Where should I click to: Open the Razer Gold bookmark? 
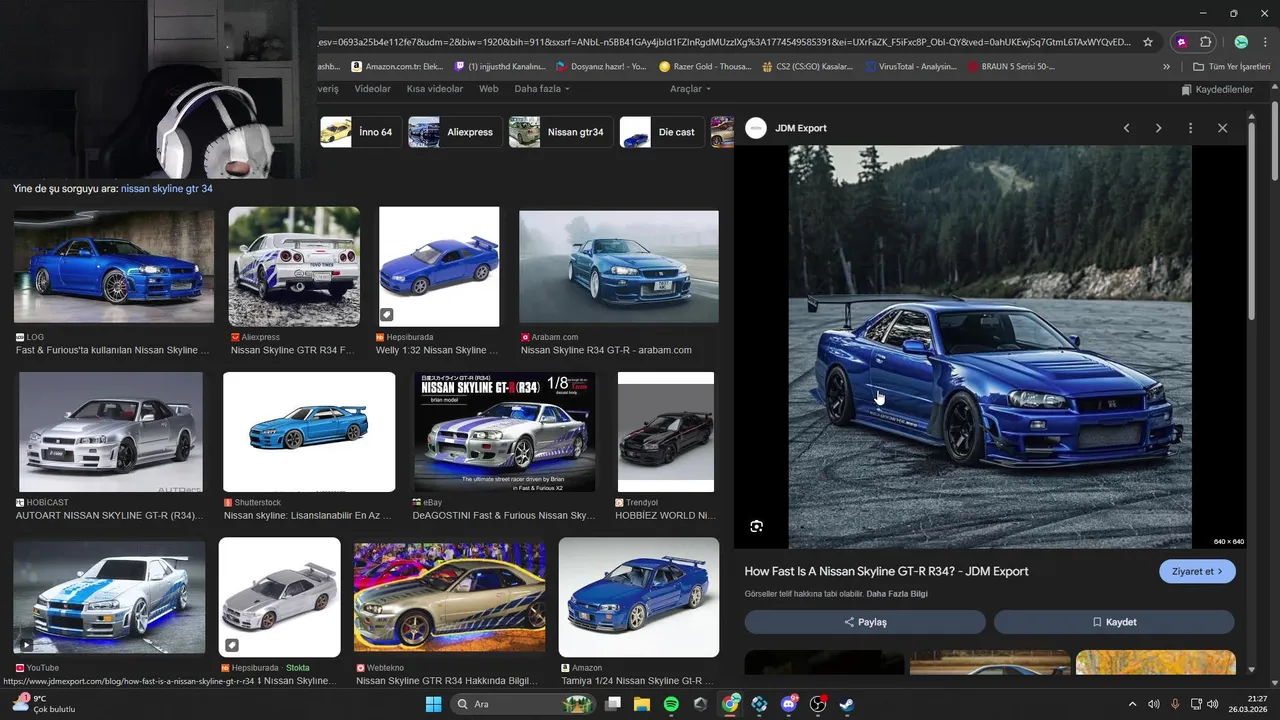(705, 67)
